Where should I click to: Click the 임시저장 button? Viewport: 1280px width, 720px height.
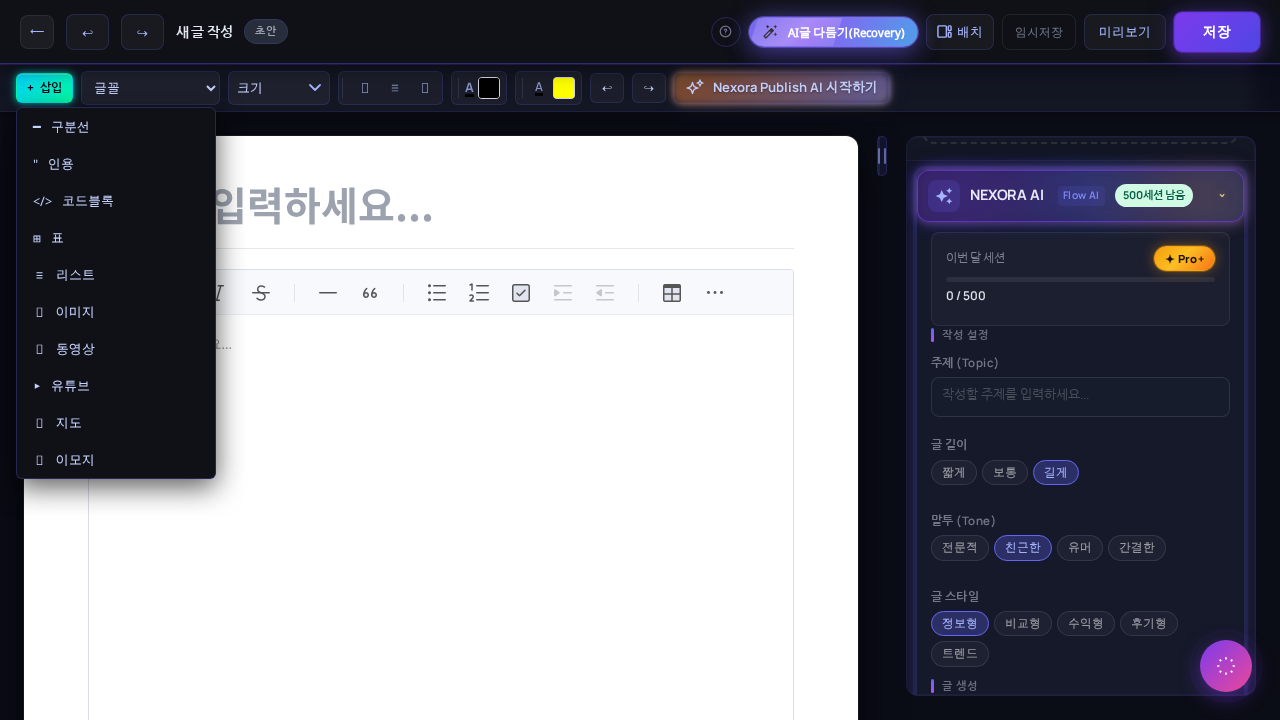[x=1039, y=32]
